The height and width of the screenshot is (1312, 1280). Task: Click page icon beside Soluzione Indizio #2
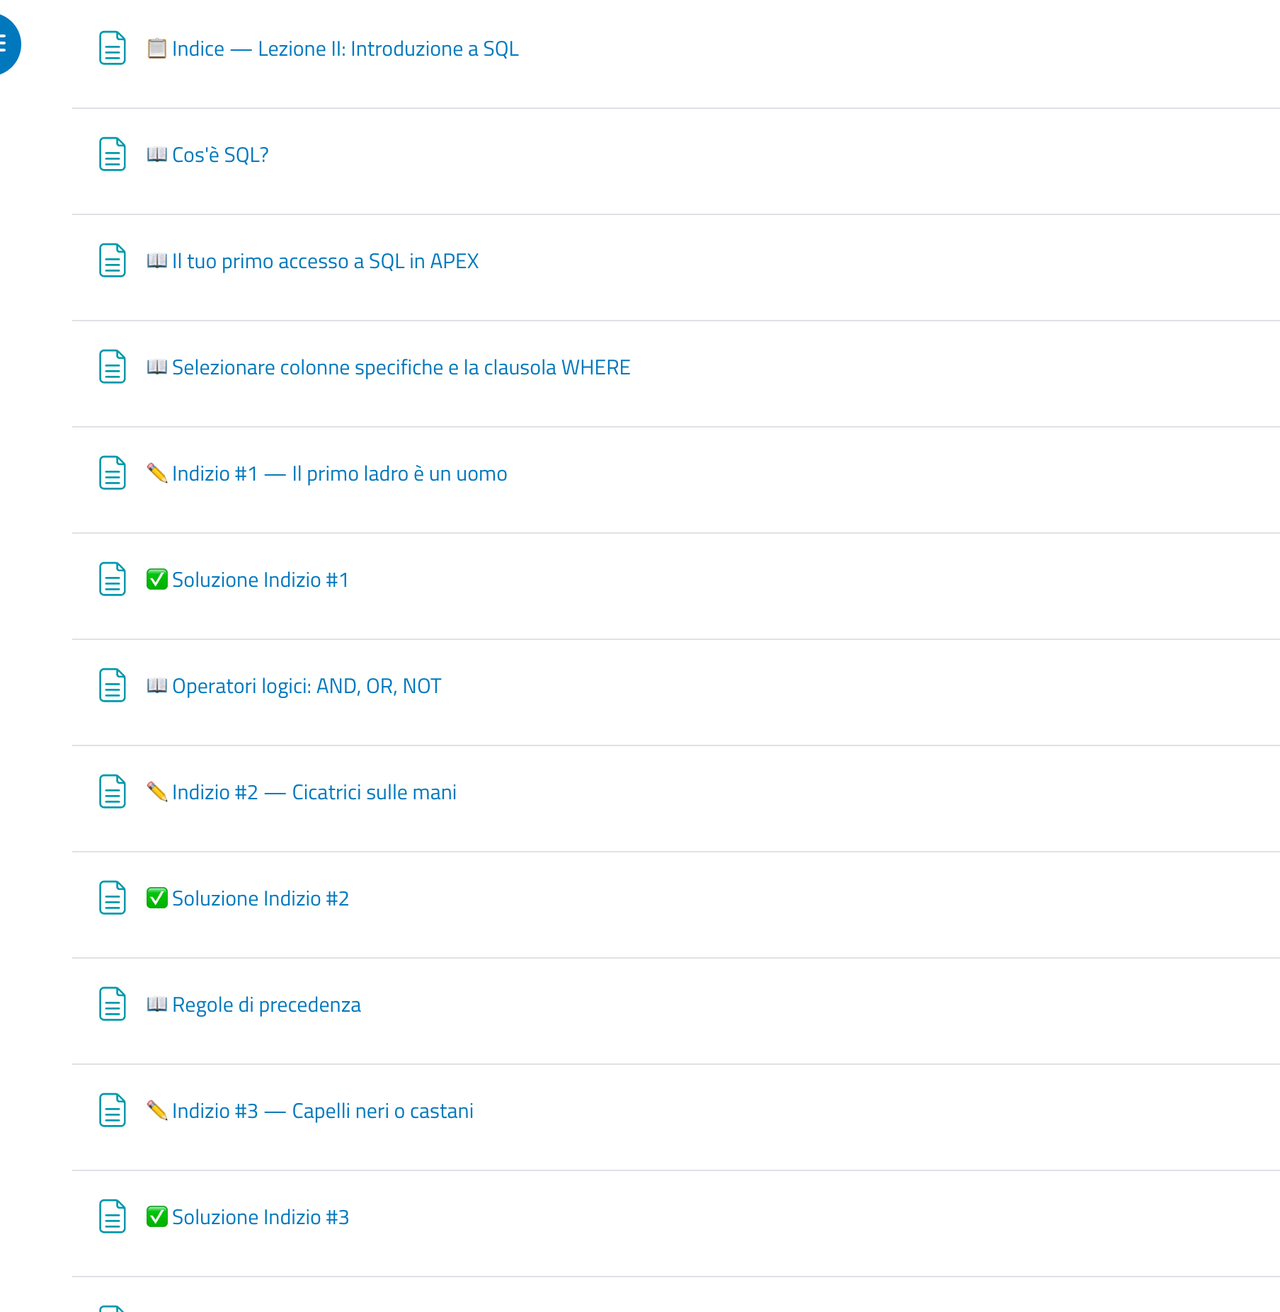[x=113, y=898]
